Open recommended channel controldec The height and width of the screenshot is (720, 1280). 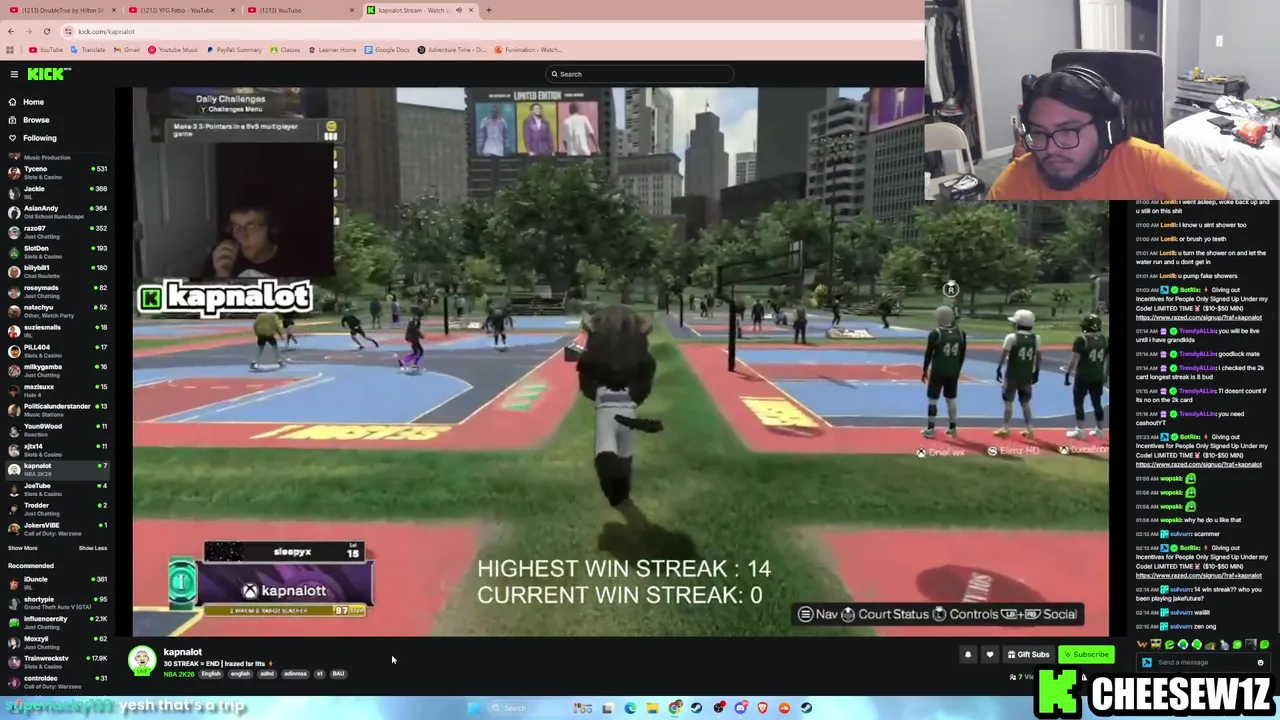click(x=56, y=682)
